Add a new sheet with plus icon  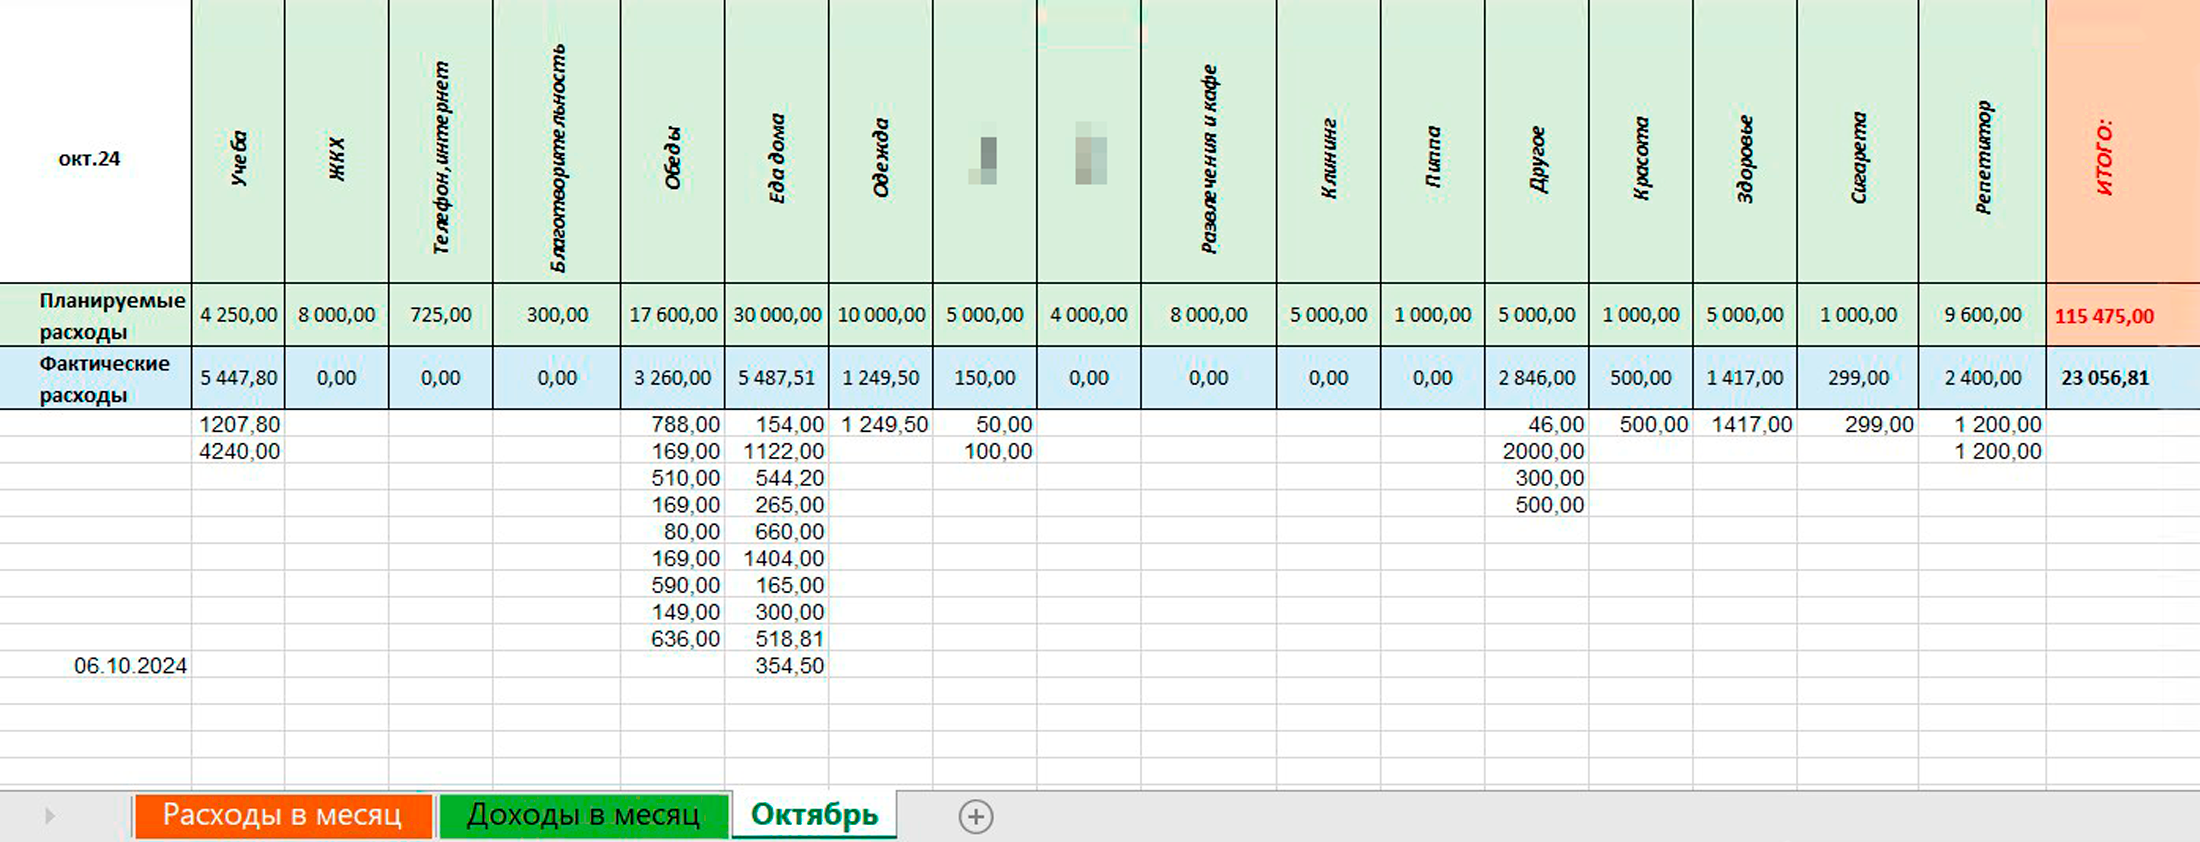pos(976,817)
